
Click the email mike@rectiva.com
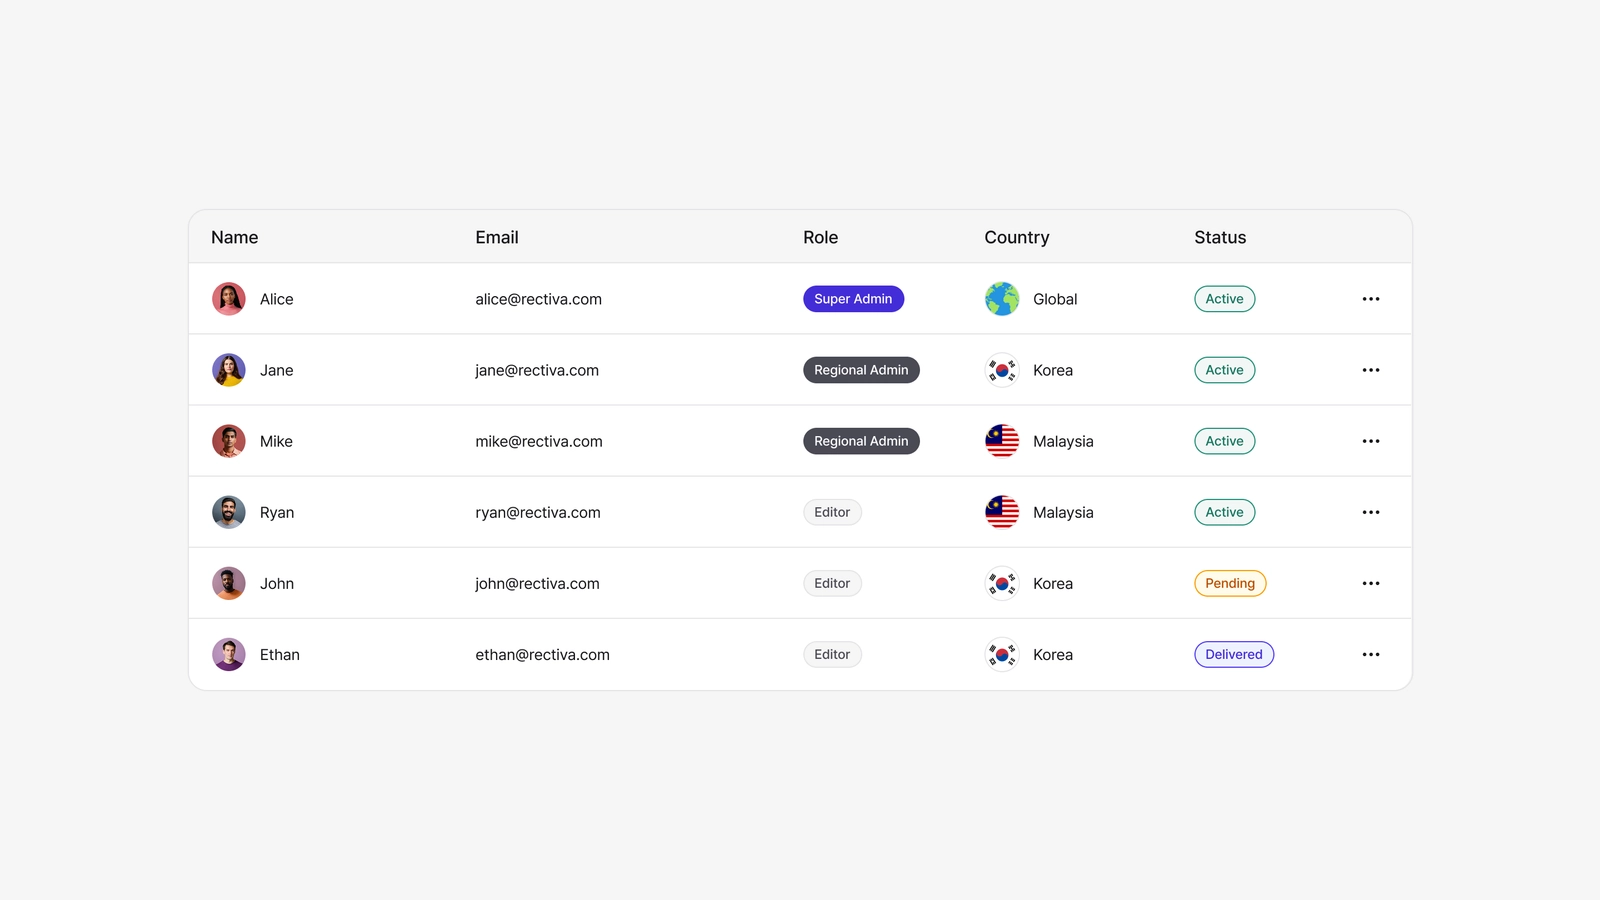(x=539, y=441)
